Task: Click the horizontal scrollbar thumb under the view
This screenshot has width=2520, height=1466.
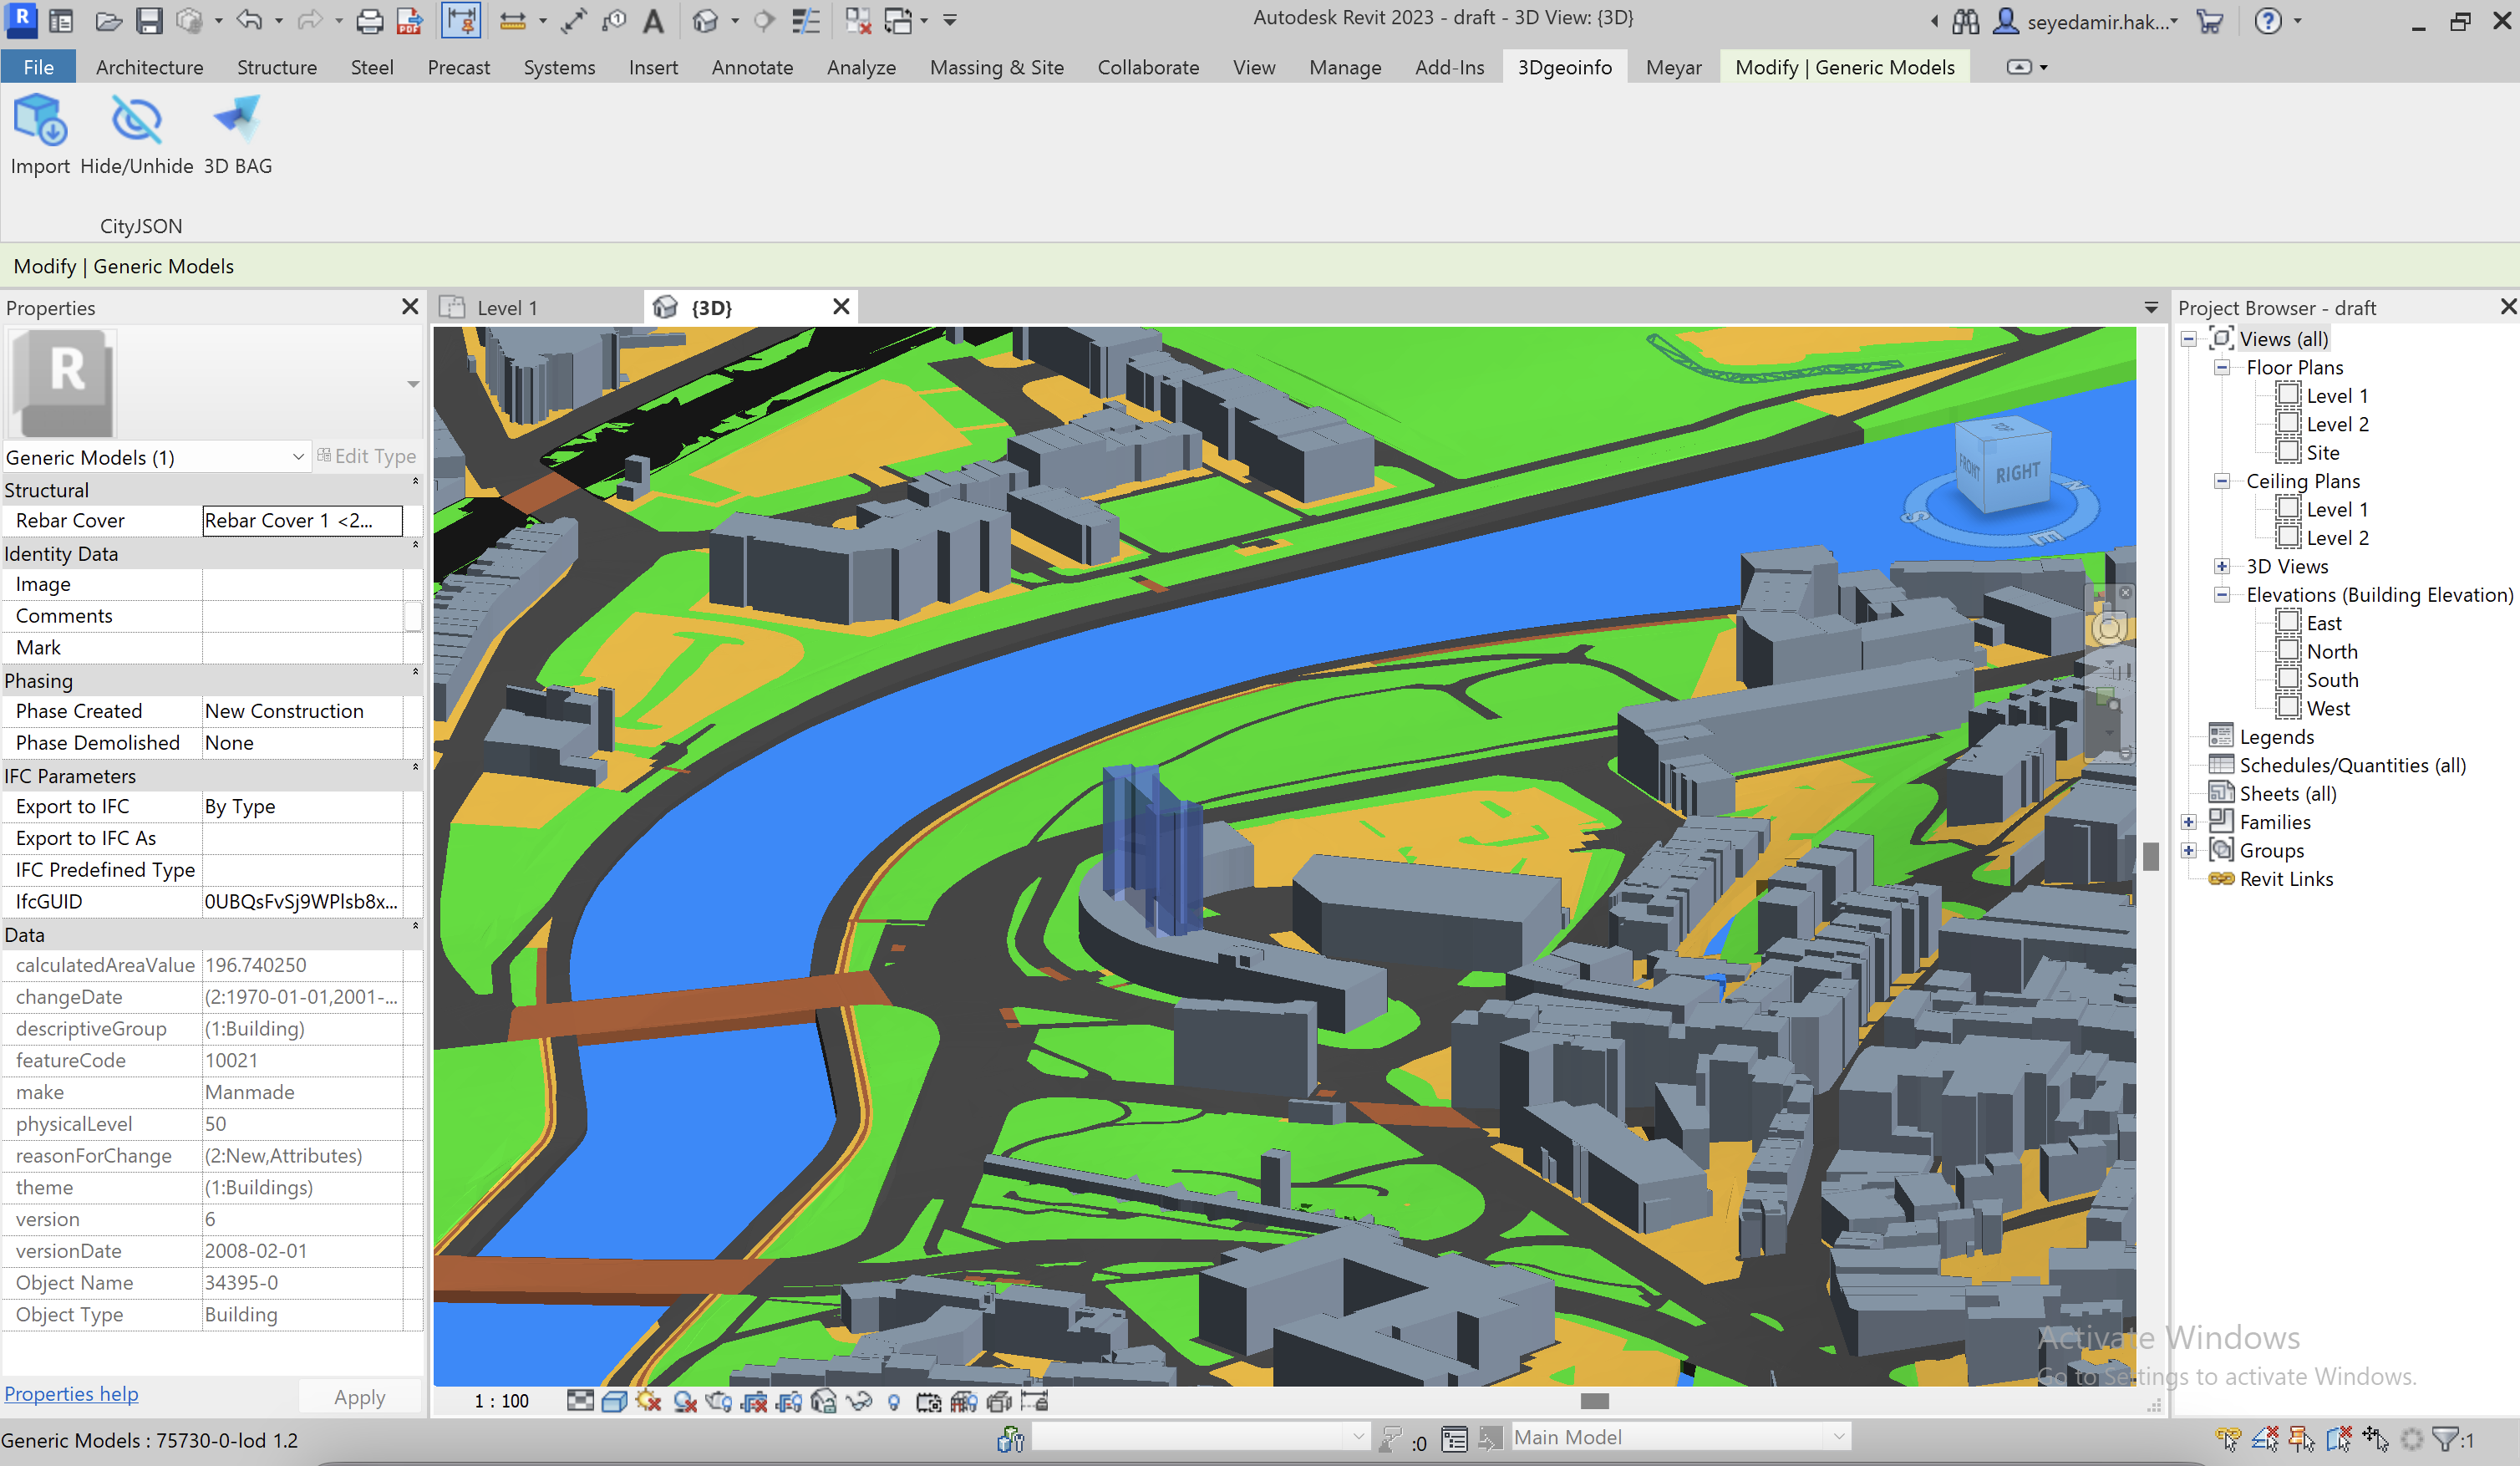Action: [x=1594, y=1401]
